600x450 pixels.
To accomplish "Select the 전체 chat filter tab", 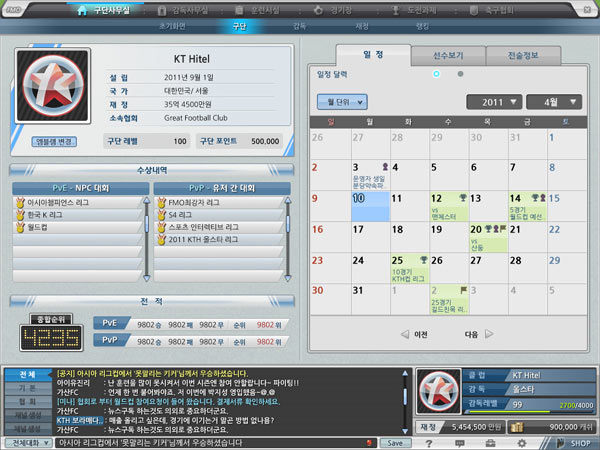I will pos(28,374).
